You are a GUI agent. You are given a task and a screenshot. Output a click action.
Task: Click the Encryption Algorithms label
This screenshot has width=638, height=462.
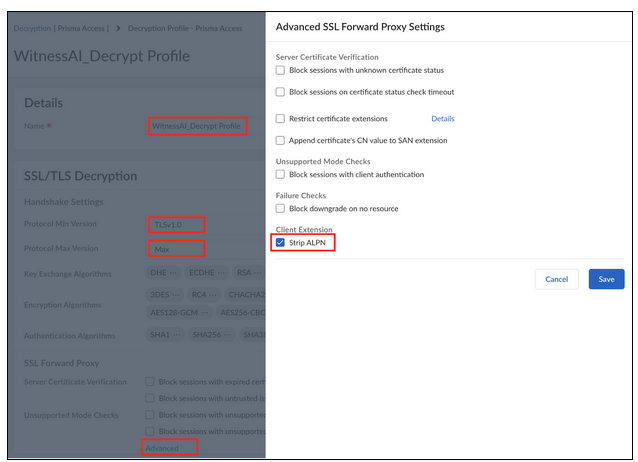pyautogui.click(x=63, y=304)
